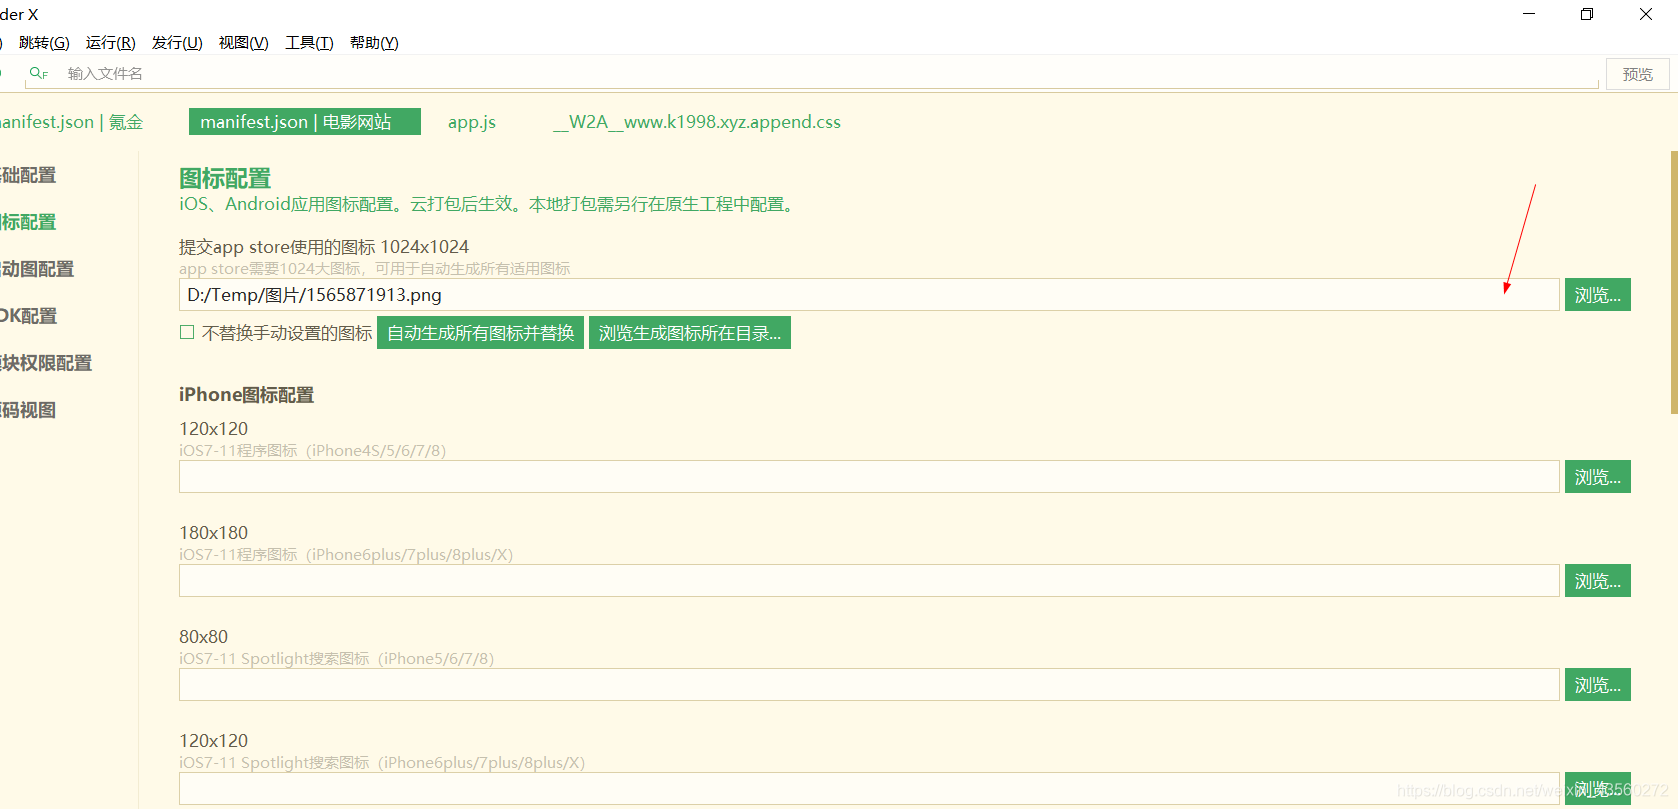Close the HBuilder X window

[x=1646, y=14]
